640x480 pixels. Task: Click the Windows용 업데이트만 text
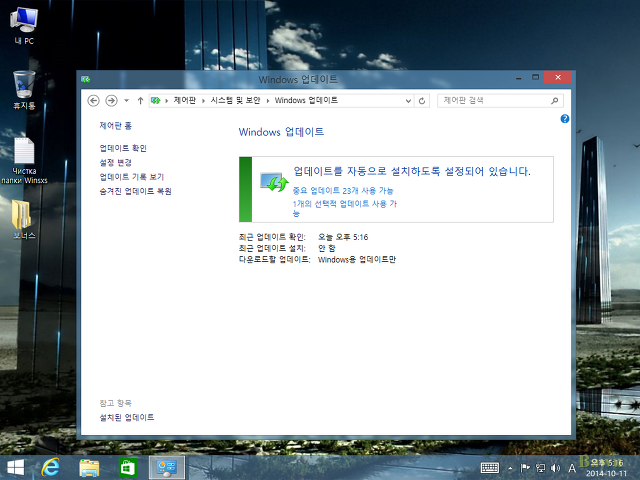click(x=357, y=260)
